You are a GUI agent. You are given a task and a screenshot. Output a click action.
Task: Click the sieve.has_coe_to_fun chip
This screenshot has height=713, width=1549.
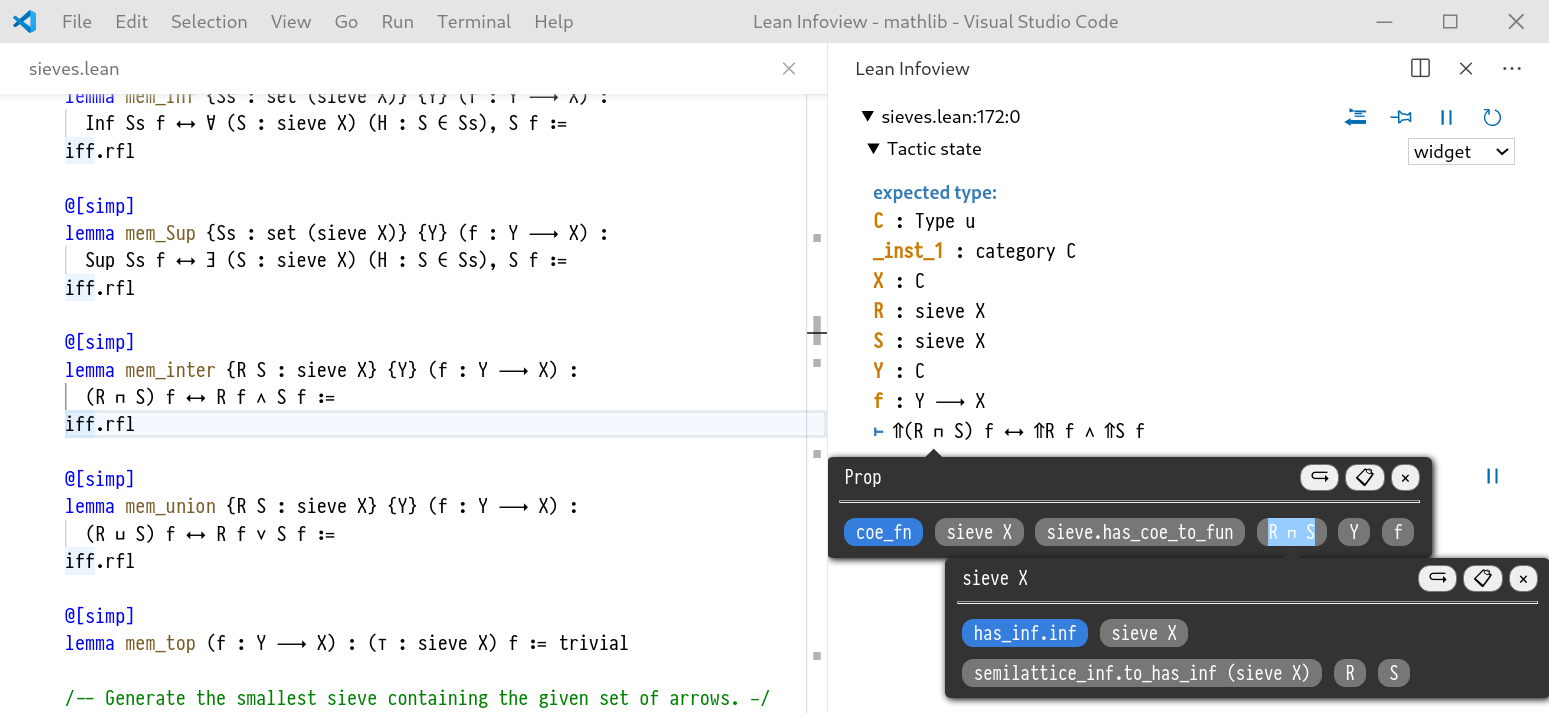[x=1139, y=532]
